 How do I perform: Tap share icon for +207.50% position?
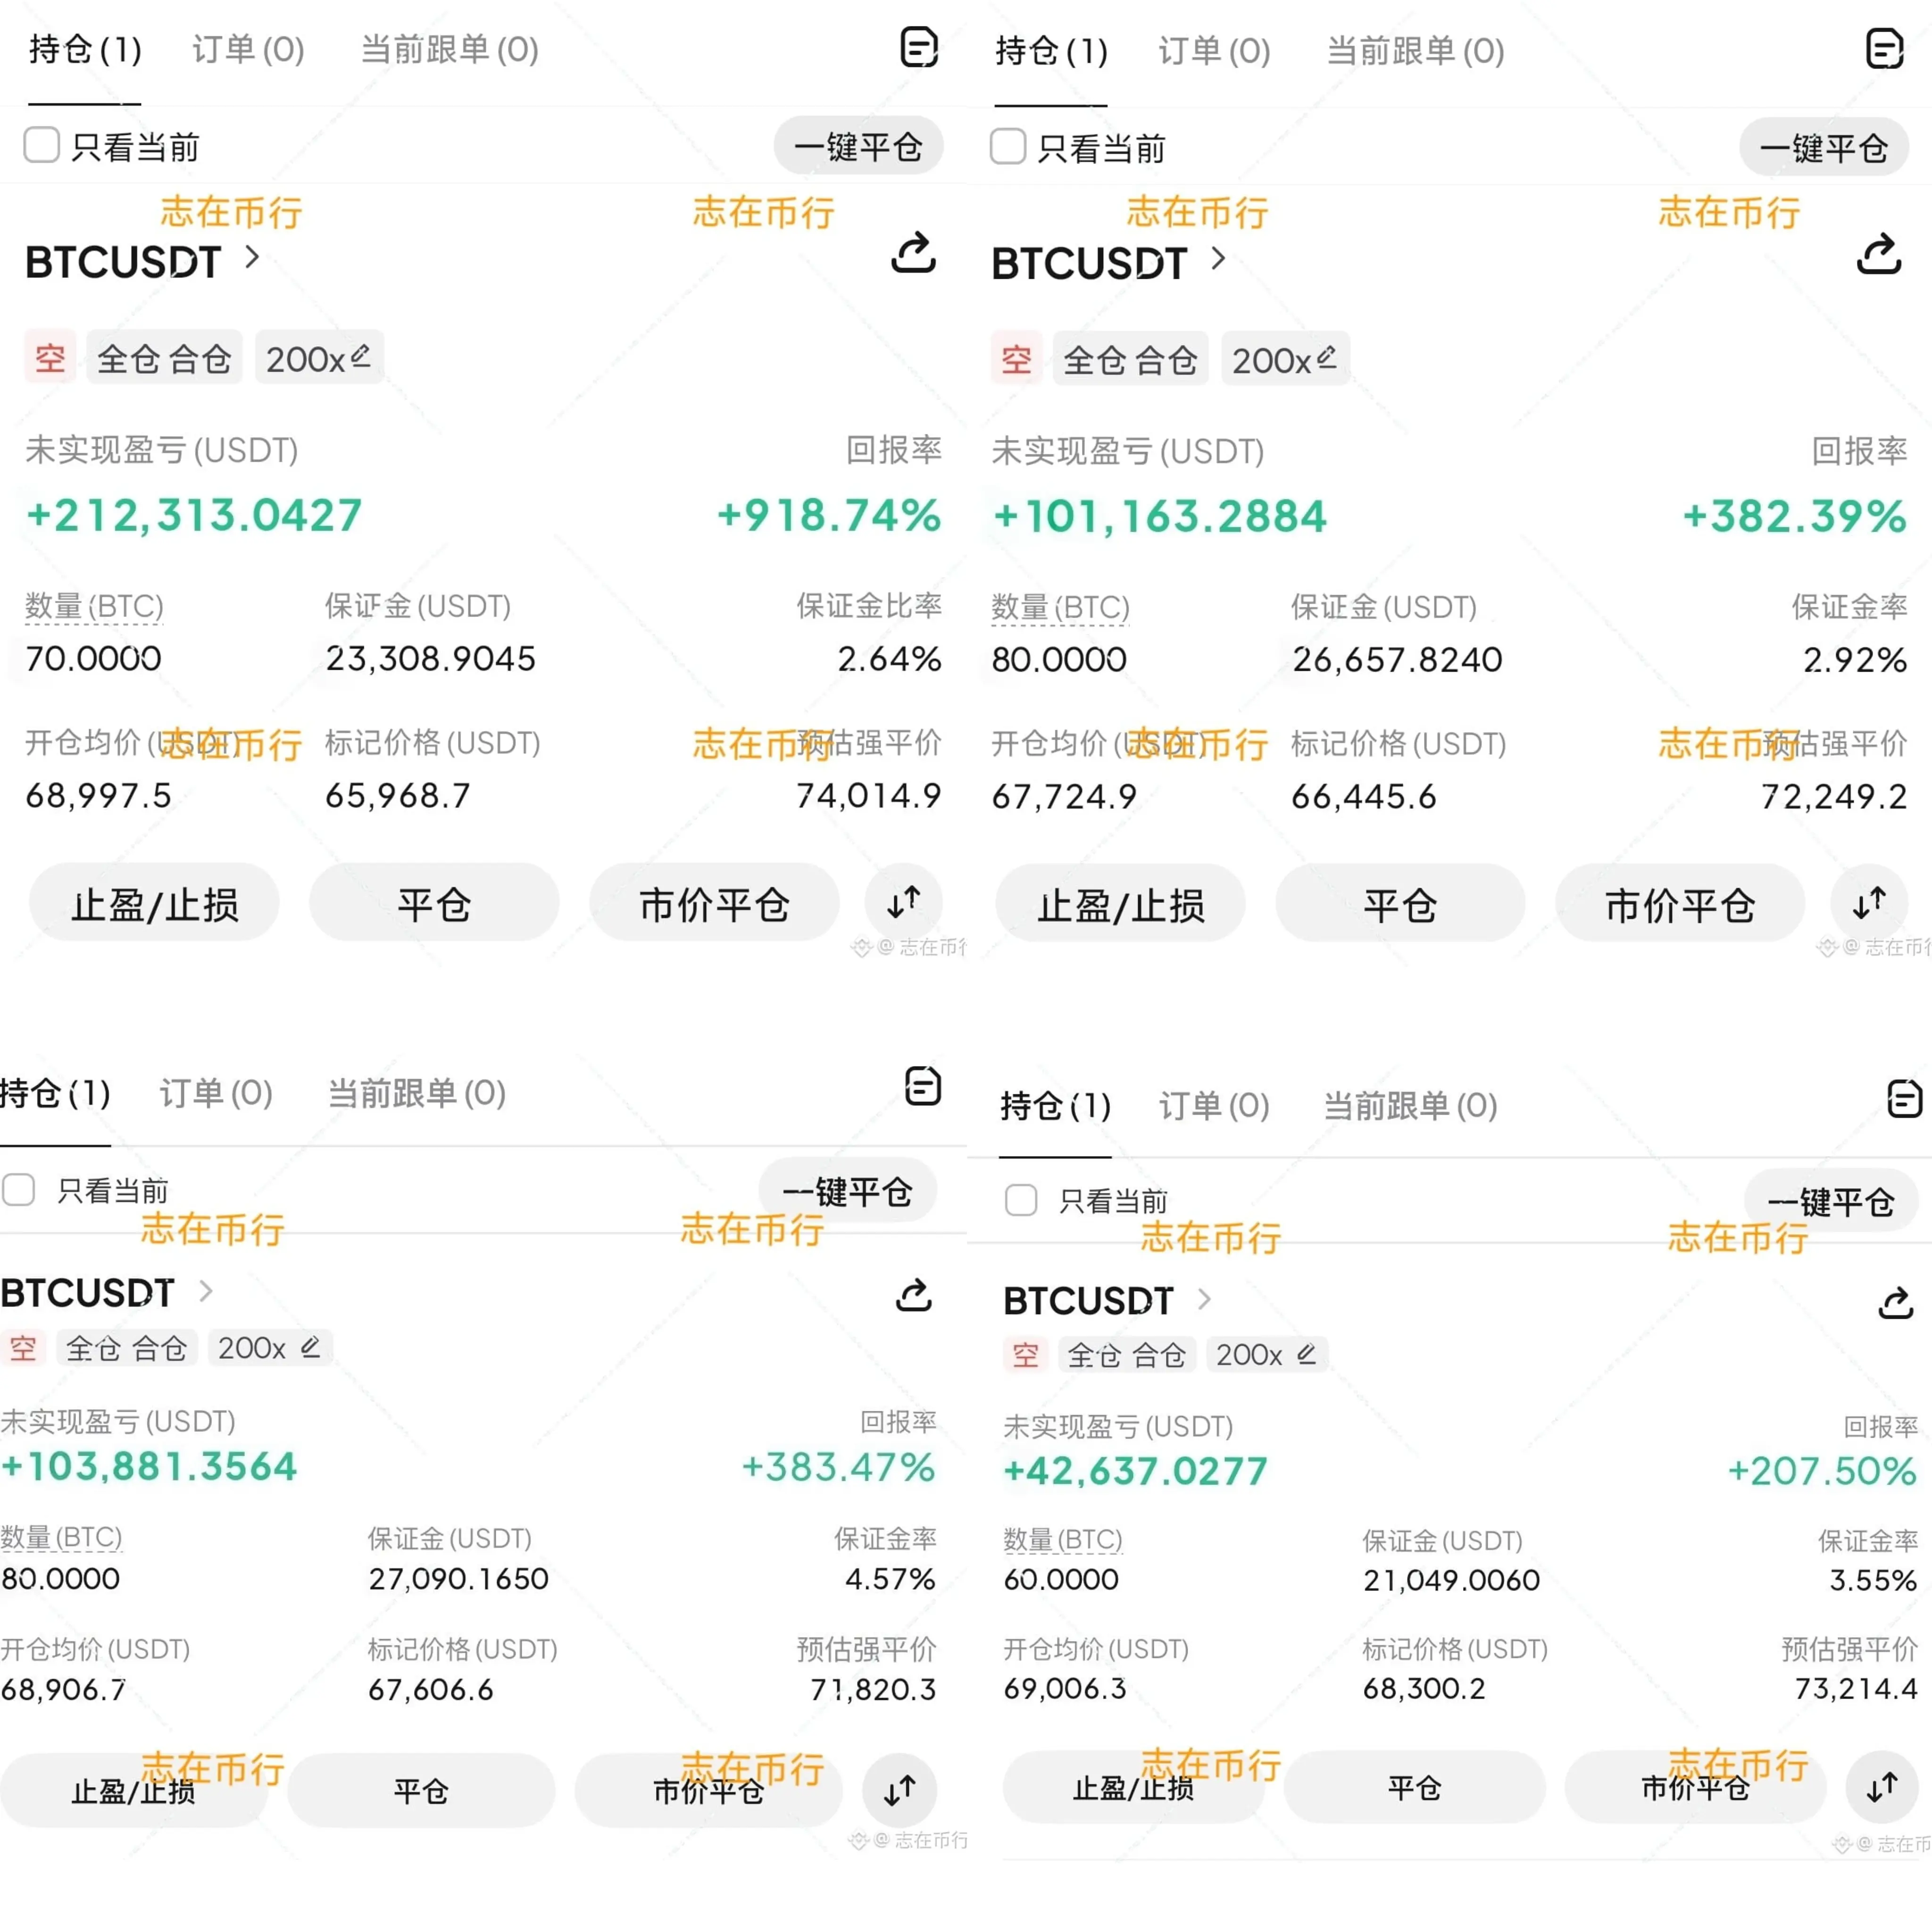tap(1895, 1303)
